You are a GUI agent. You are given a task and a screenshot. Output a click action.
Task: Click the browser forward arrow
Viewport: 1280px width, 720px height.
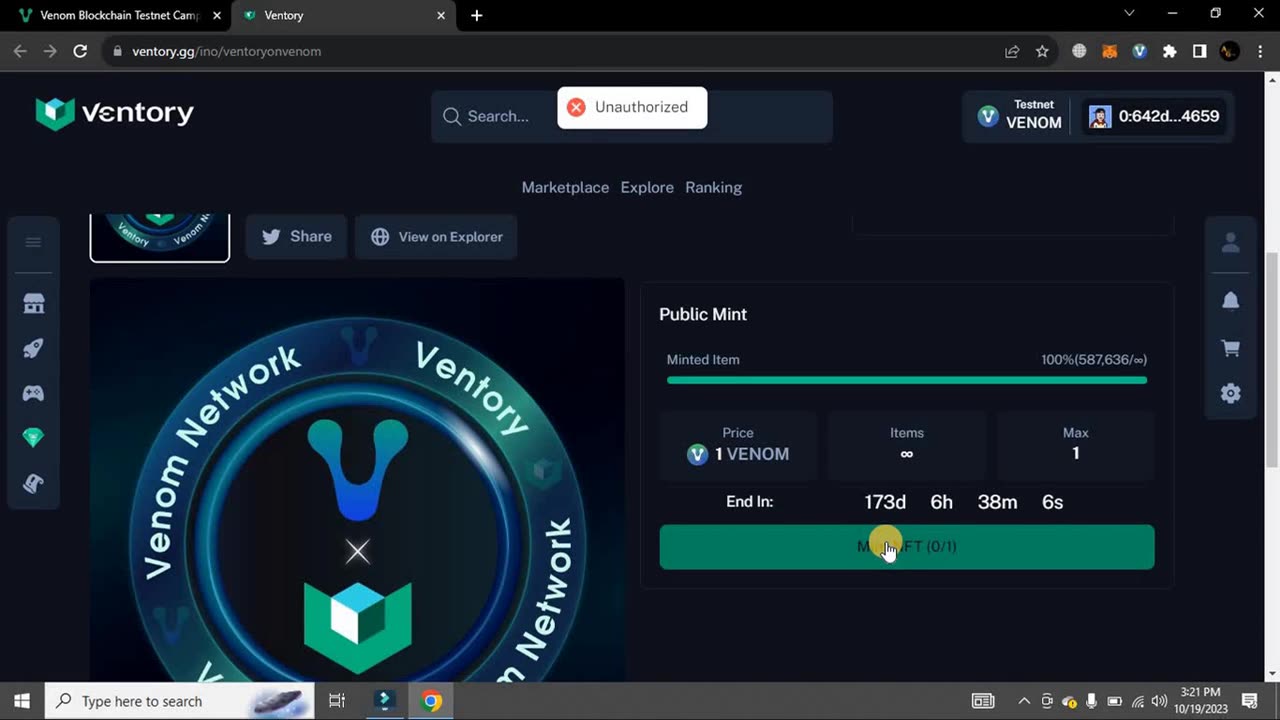pyautogui.click(x=50, y=51)
